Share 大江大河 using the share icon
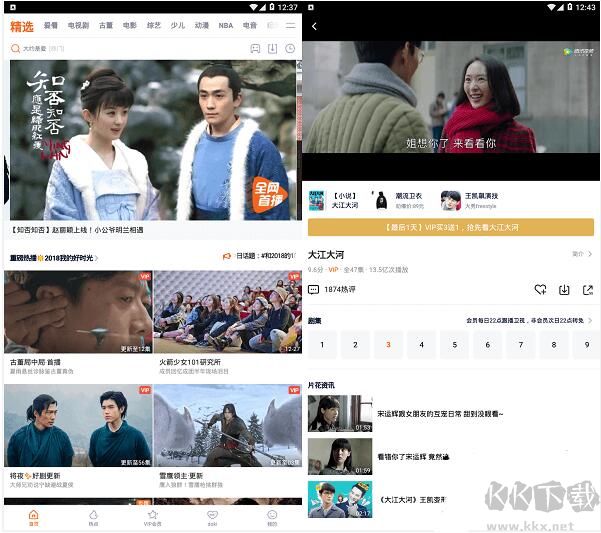Screen dimensions: 601x533 pyautogui.click(x=588, y=290)
